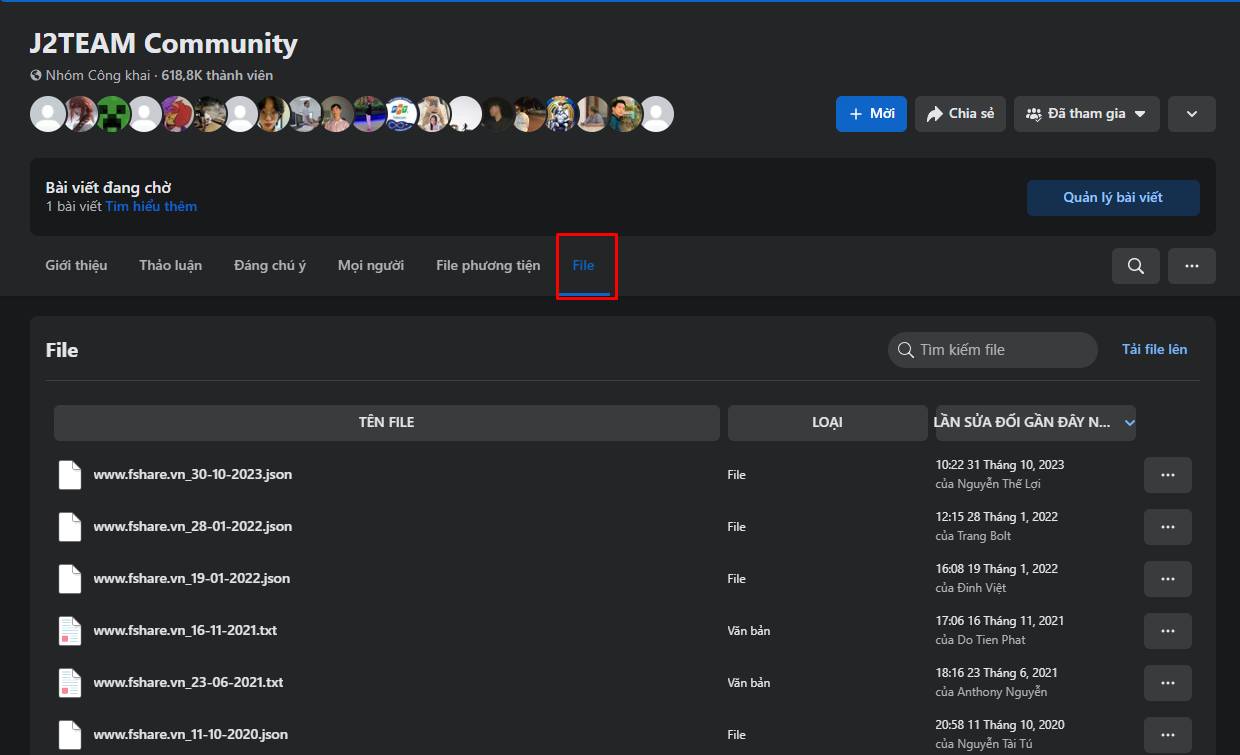
Task: Click file icon of www.fshare.vn_19-01-2022.json
Action: tap(70, 579)
